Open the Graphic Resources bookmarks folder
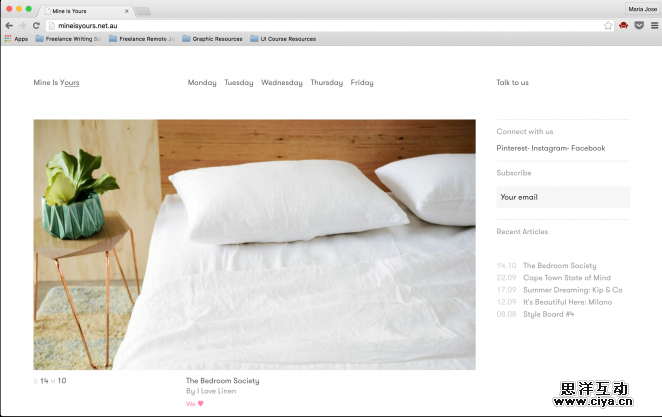Viewport: 662px width, 417px height. click(212, 39)
